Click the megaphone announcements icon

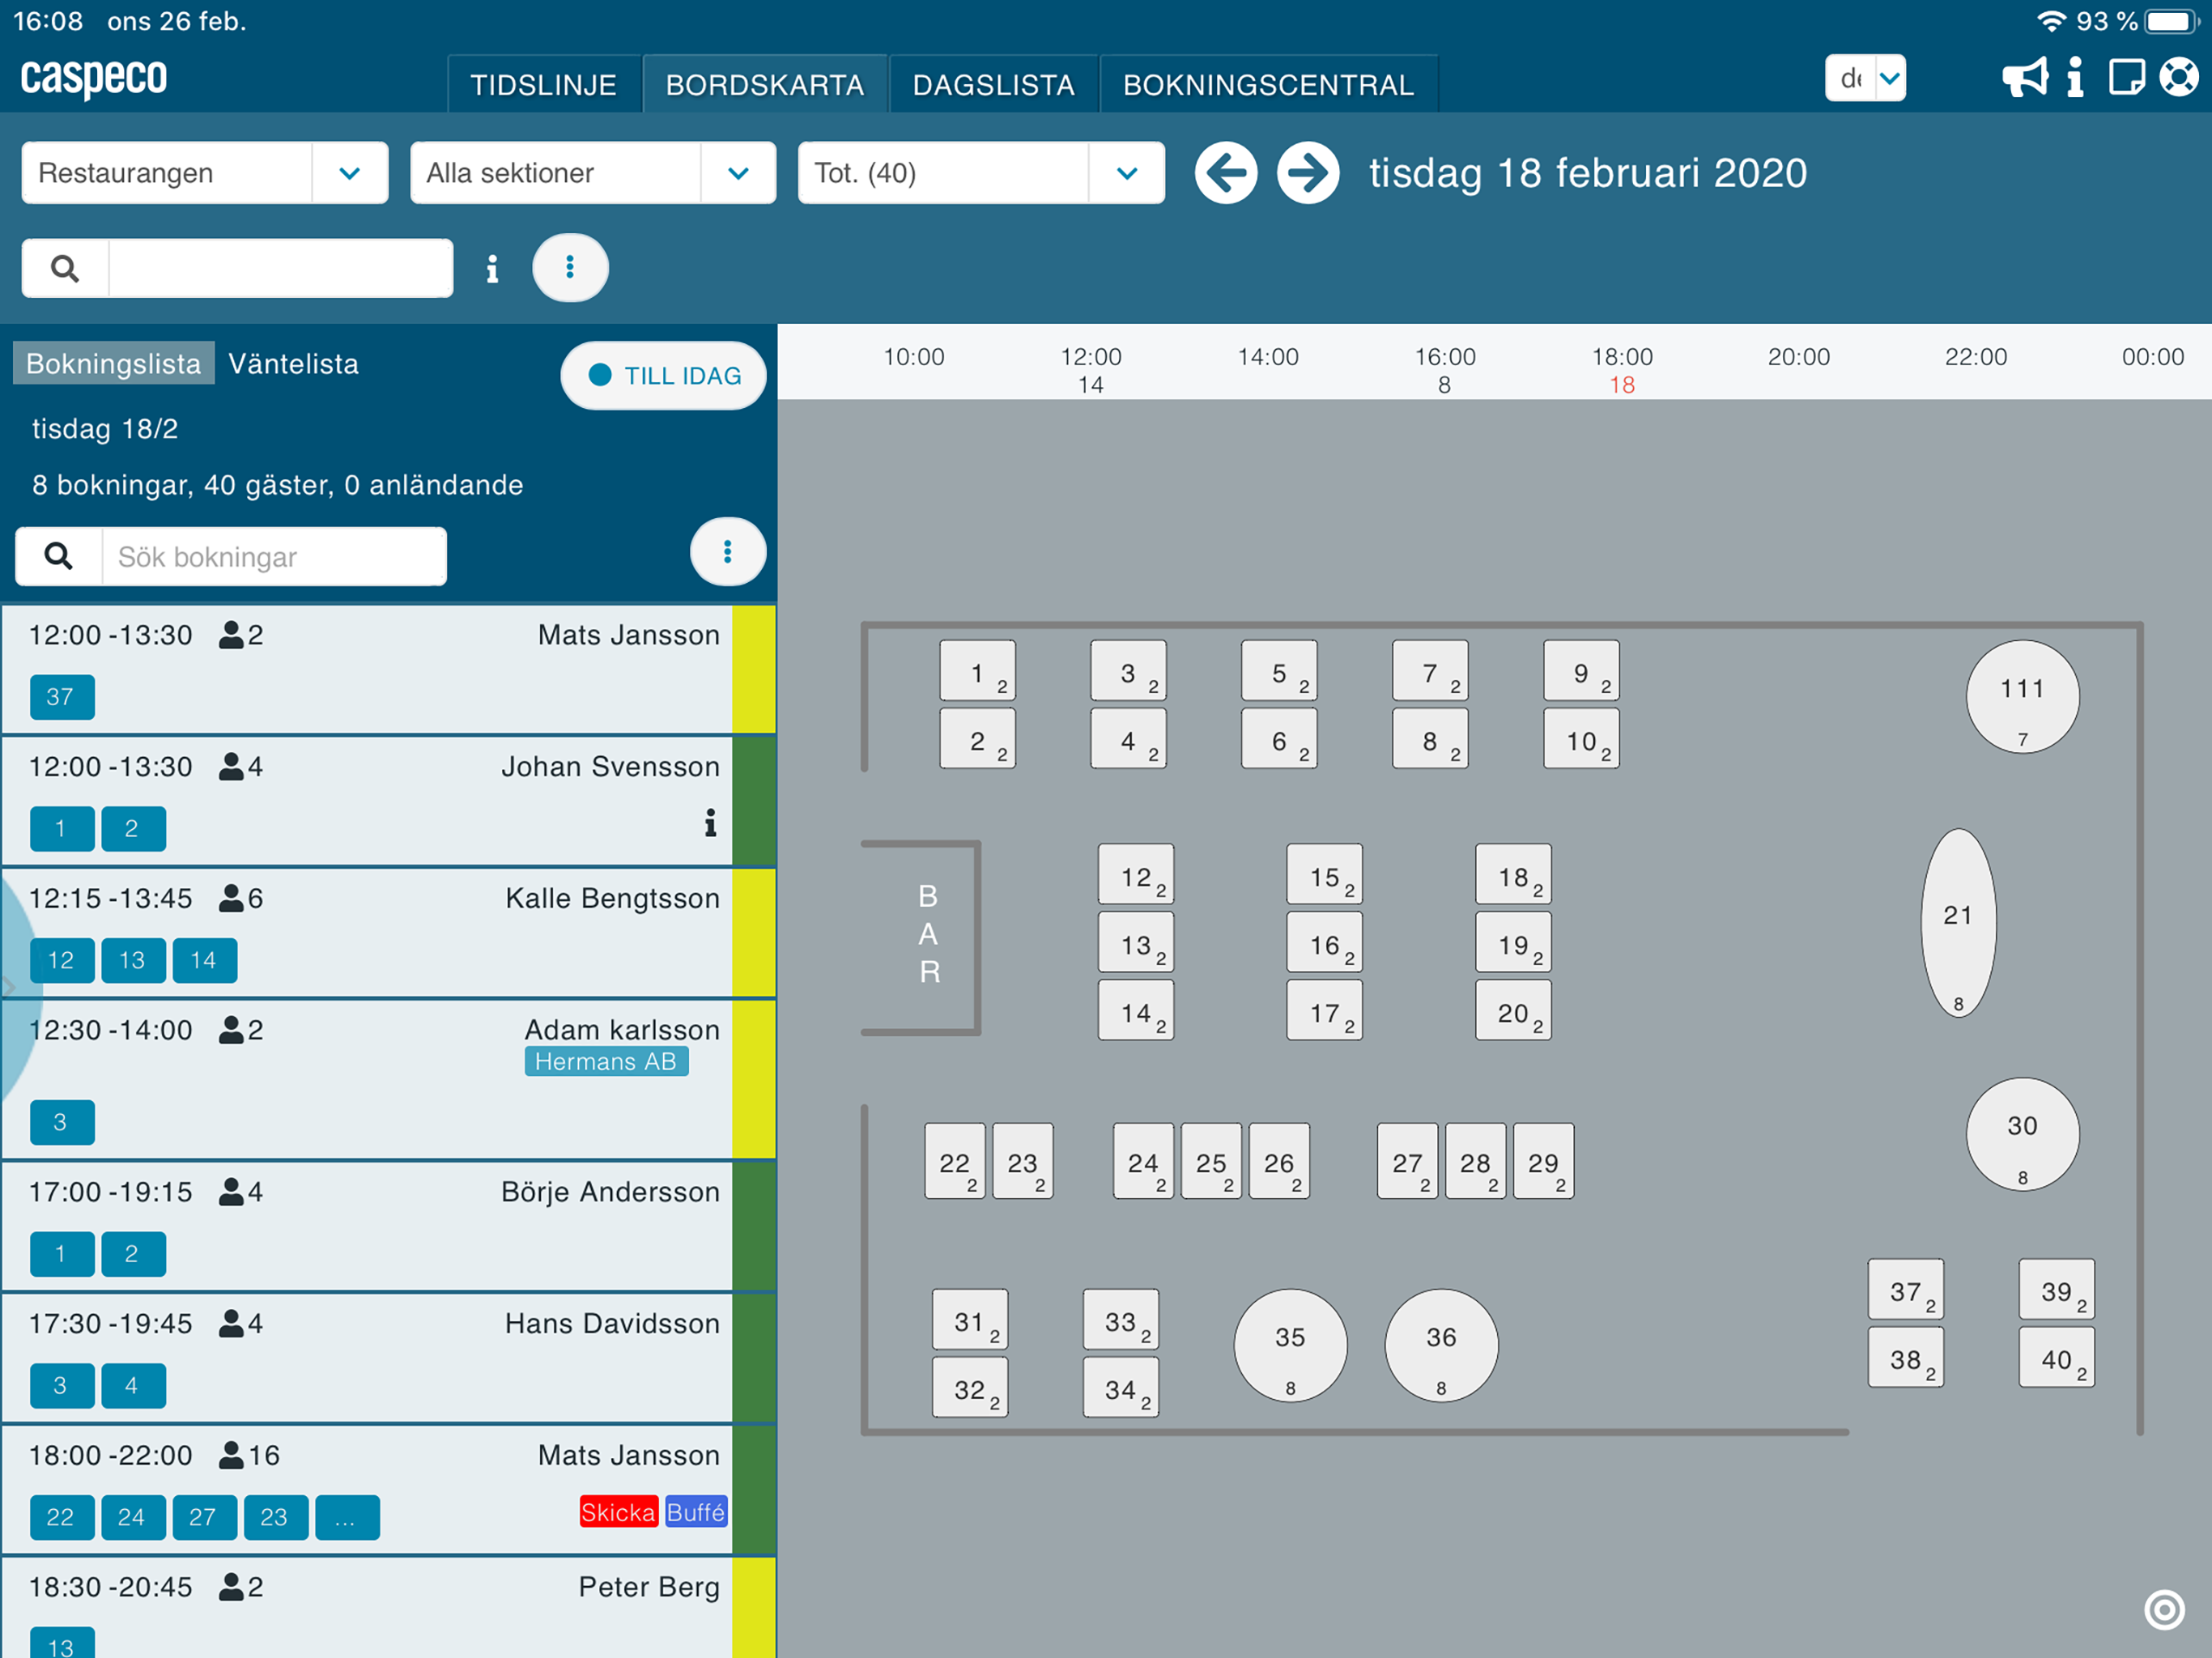[x=2025, y=78]
